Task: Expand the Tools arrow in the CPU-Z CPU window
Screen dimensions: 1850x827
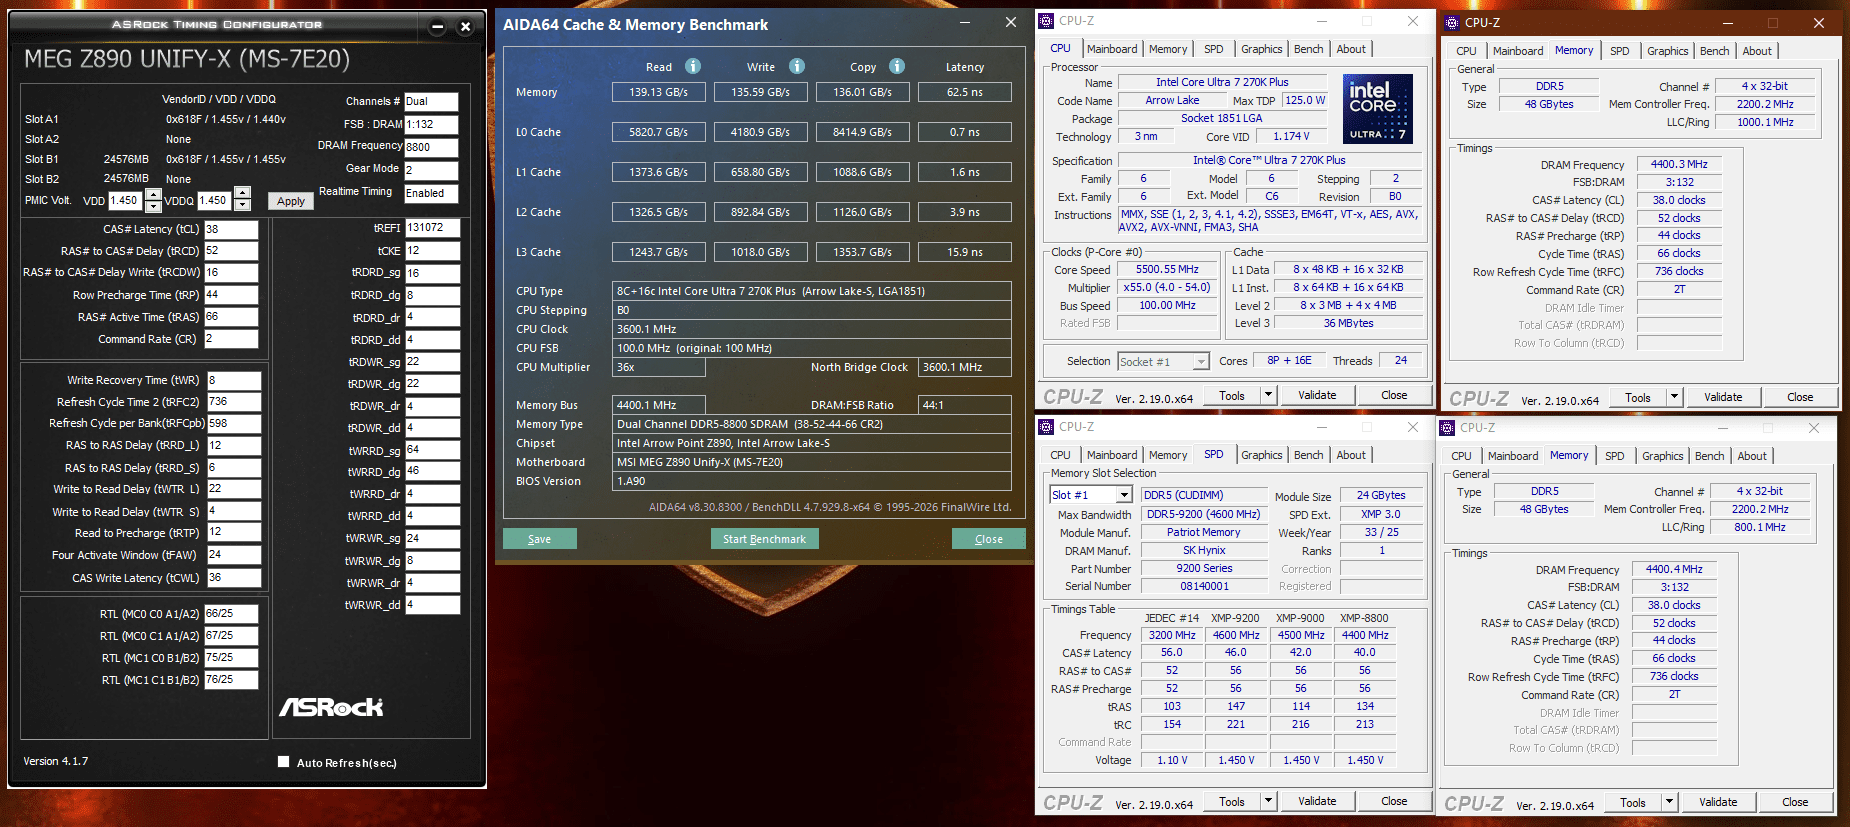Action: 1268,395
